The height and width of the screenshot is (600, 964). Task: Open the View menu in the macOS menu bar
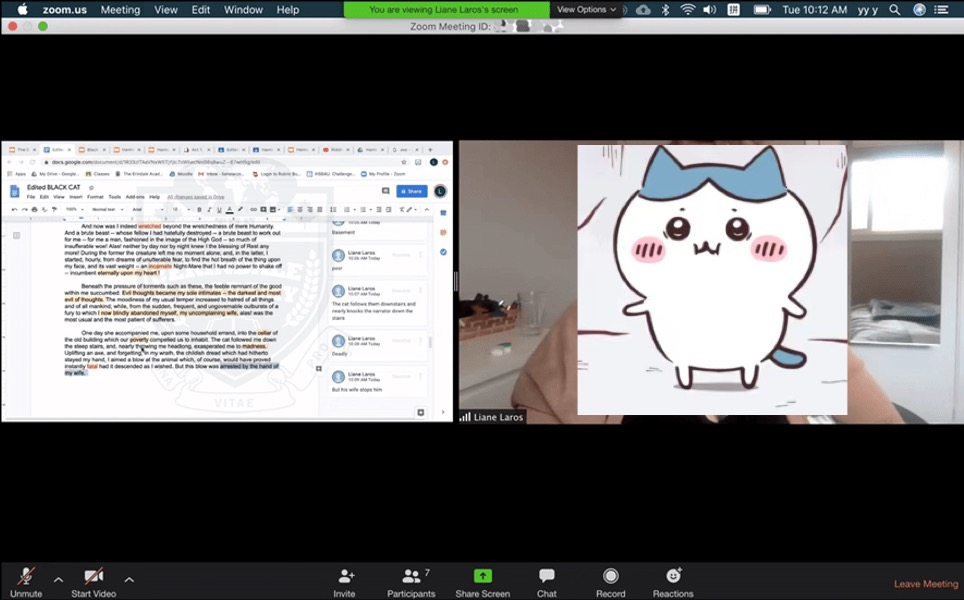[x=165, y=10]
